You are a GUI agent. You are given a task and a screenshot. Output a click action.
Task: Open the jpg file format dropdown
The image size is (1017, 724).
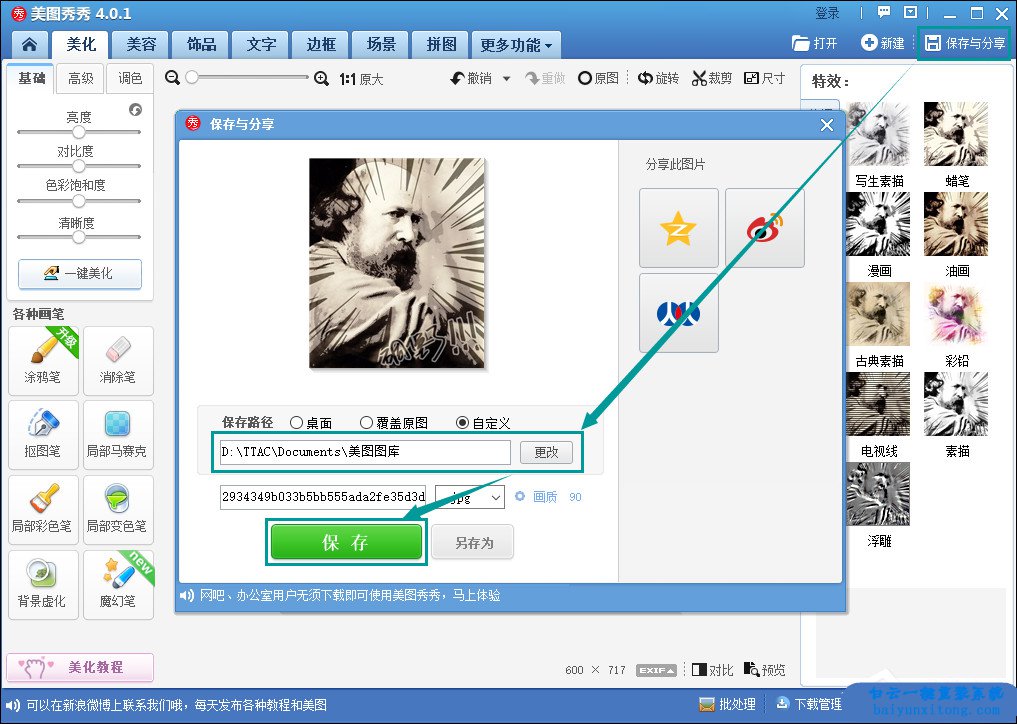click(470, 497)
